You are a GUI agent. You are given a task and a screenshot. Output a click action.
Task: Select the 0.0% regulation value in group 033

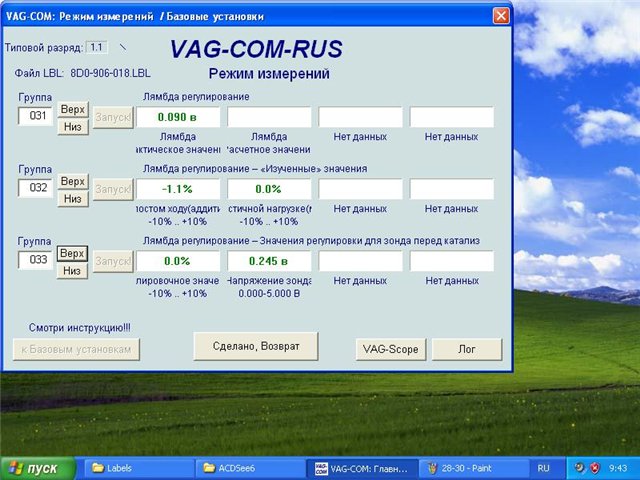click(x=178, y=261)
